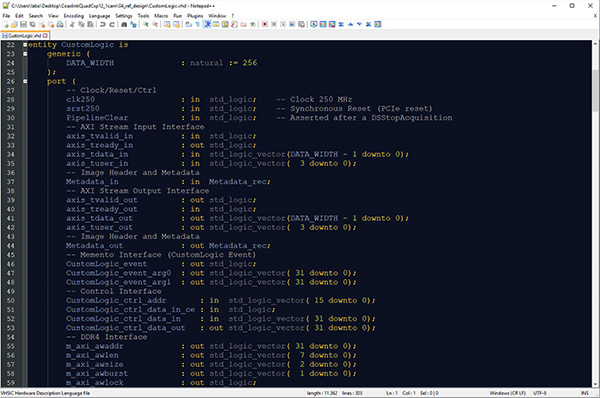This screenshot has width=600, height=398.
Task: Toggle the Word Wrap toolbar button
Action: [x=189, y=24]
